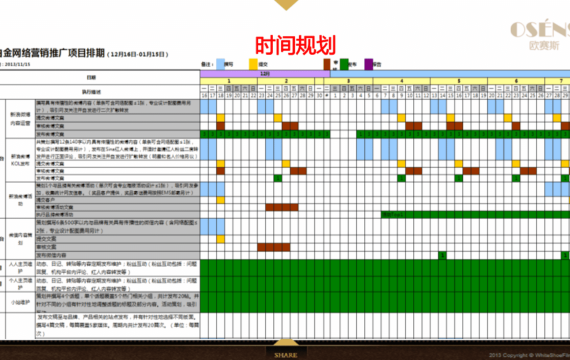This screenshot has height=360, width=570.
Task: Select the yellow week 2 header
Action: [x=286, y=81]
